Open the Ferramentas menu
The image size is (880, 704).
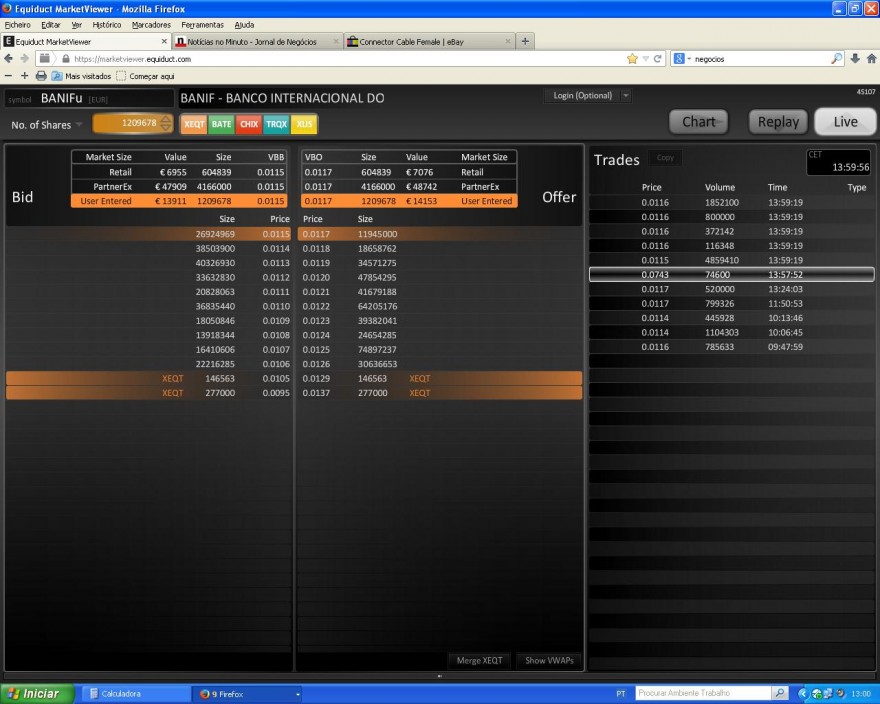click(x=202, y=25)
